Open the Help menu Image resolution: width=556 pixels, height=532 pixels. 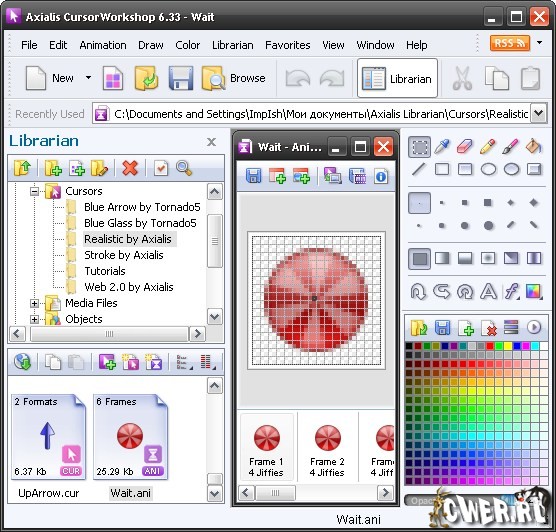point(417,45)
